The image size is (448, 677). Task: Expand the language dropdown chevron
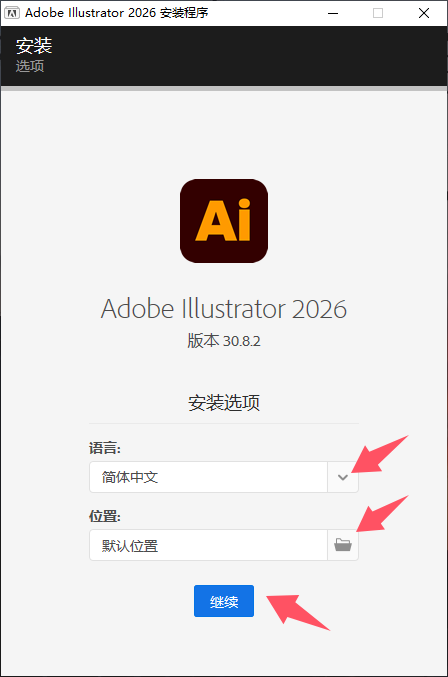click(343, 477)
